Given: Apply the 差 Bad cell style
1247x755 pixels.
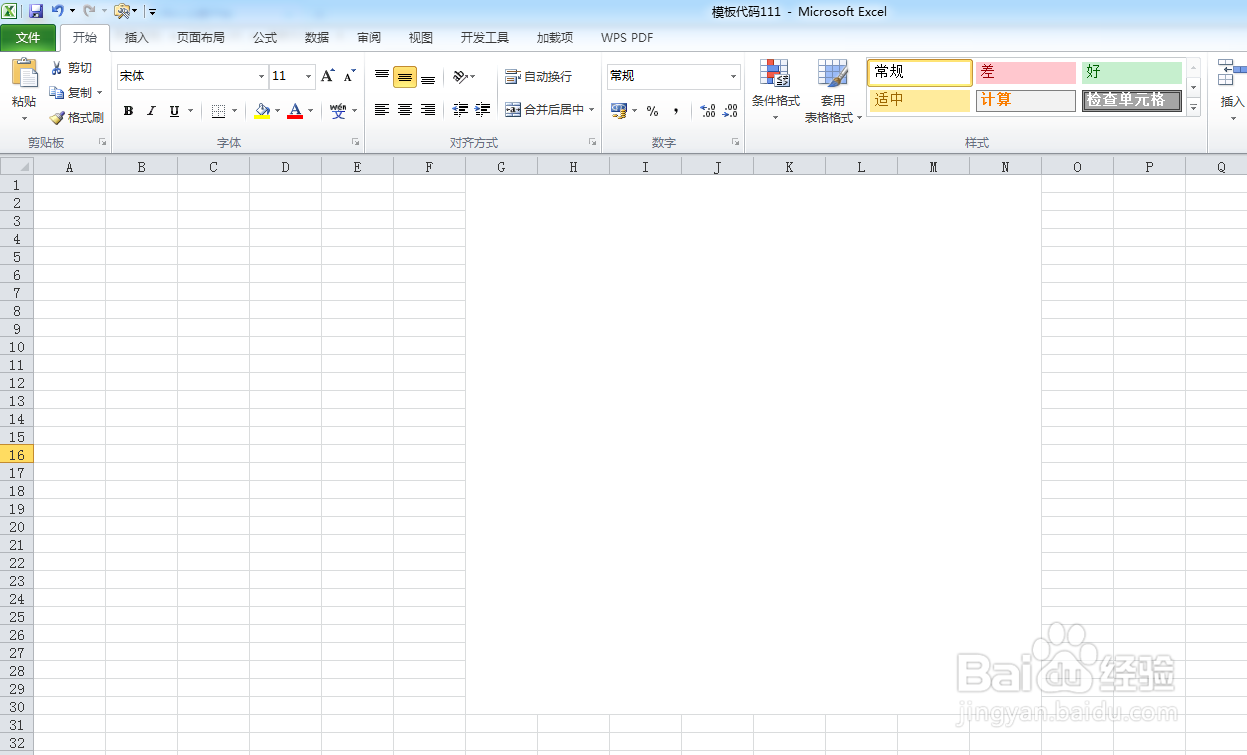Looking at the screenshot, I should tap(1026, 72).
